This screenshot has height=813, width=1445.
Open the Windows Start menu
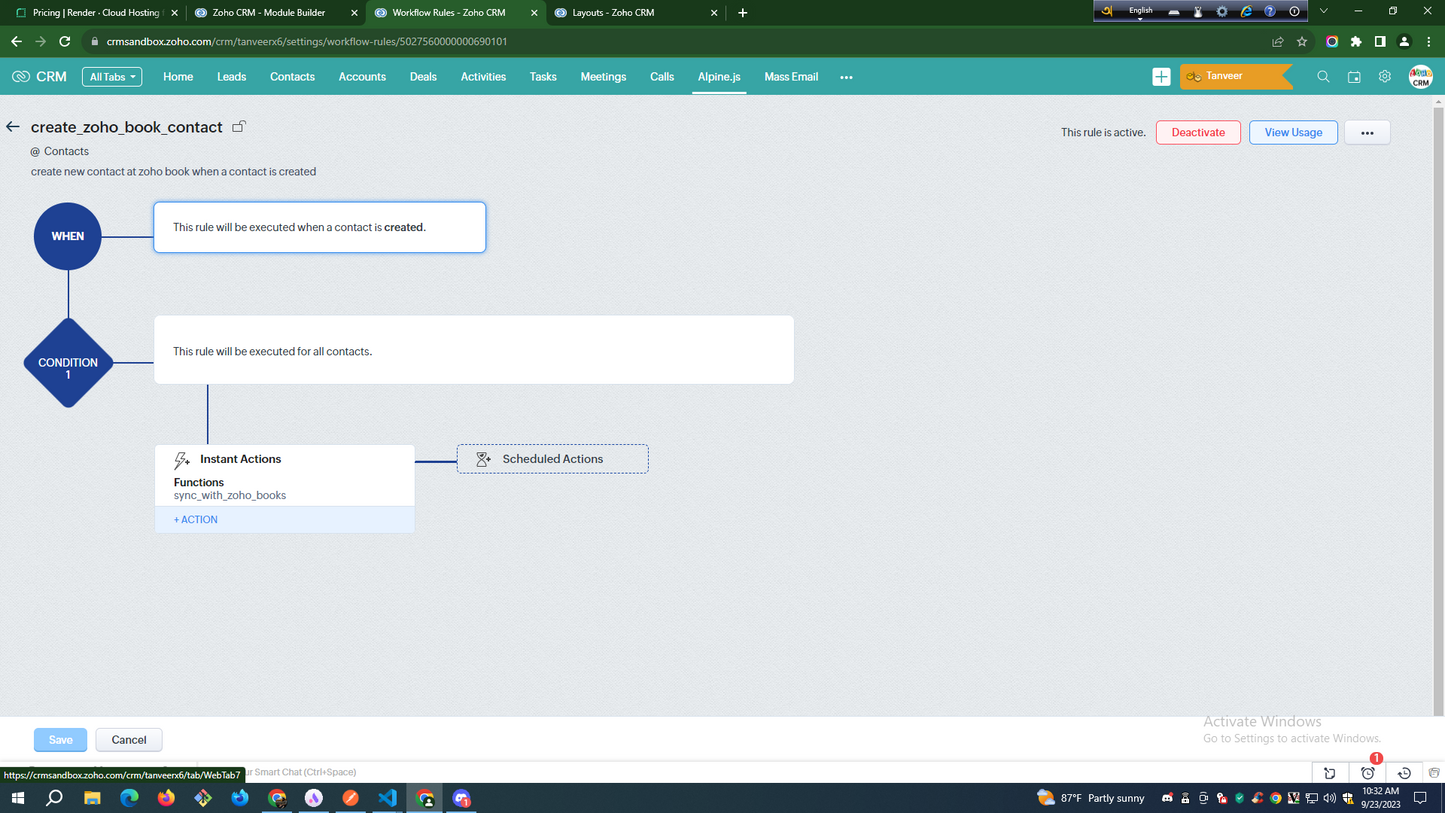(x=17, y=798)
